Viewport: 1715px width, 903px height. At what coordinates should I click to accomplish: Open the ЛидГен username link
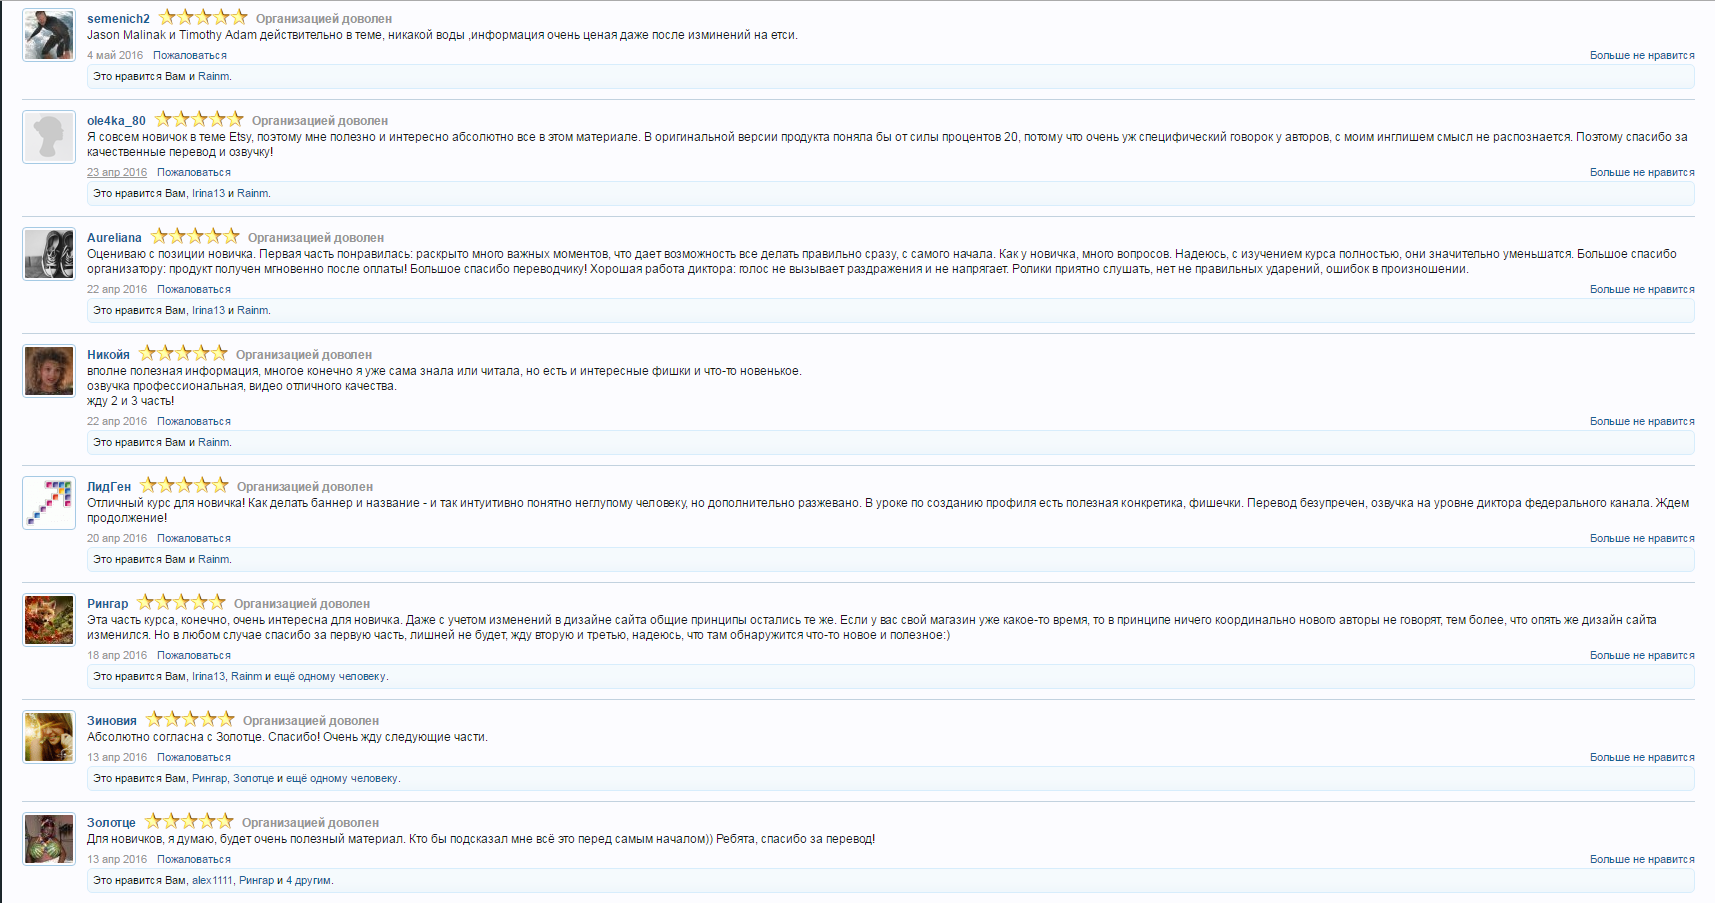[109, 487]
